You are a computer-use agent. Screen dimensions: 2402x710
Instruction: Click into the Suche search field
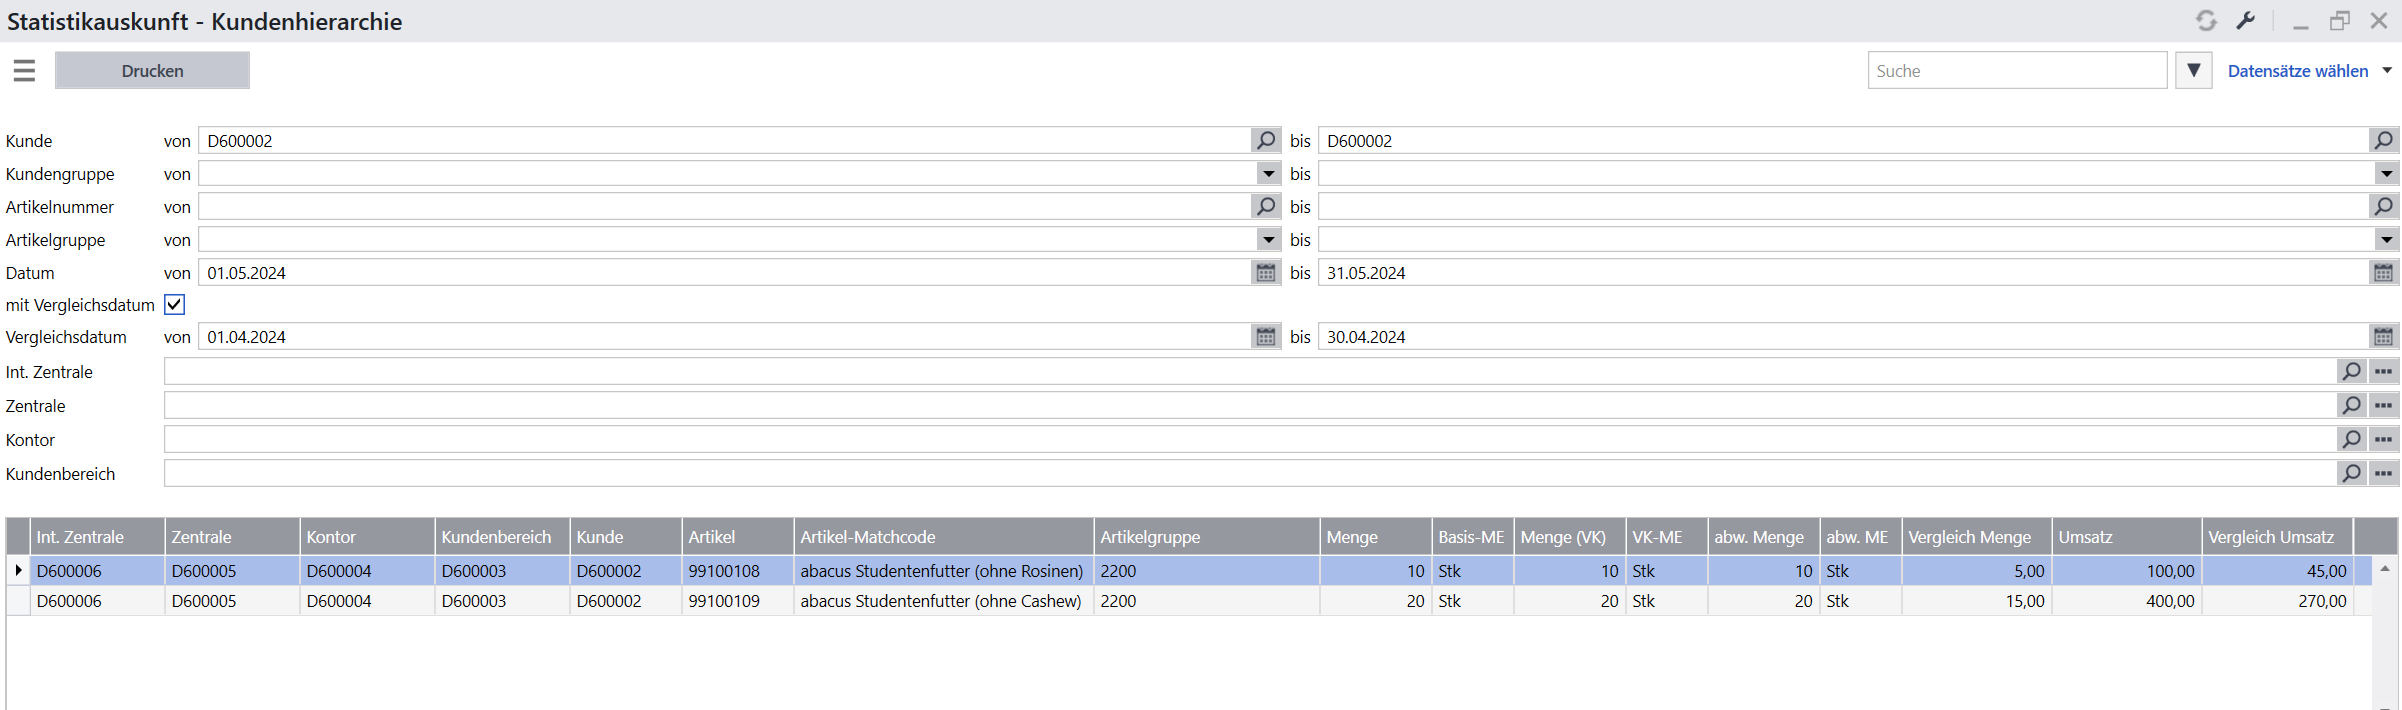[x=2016, y=71]
